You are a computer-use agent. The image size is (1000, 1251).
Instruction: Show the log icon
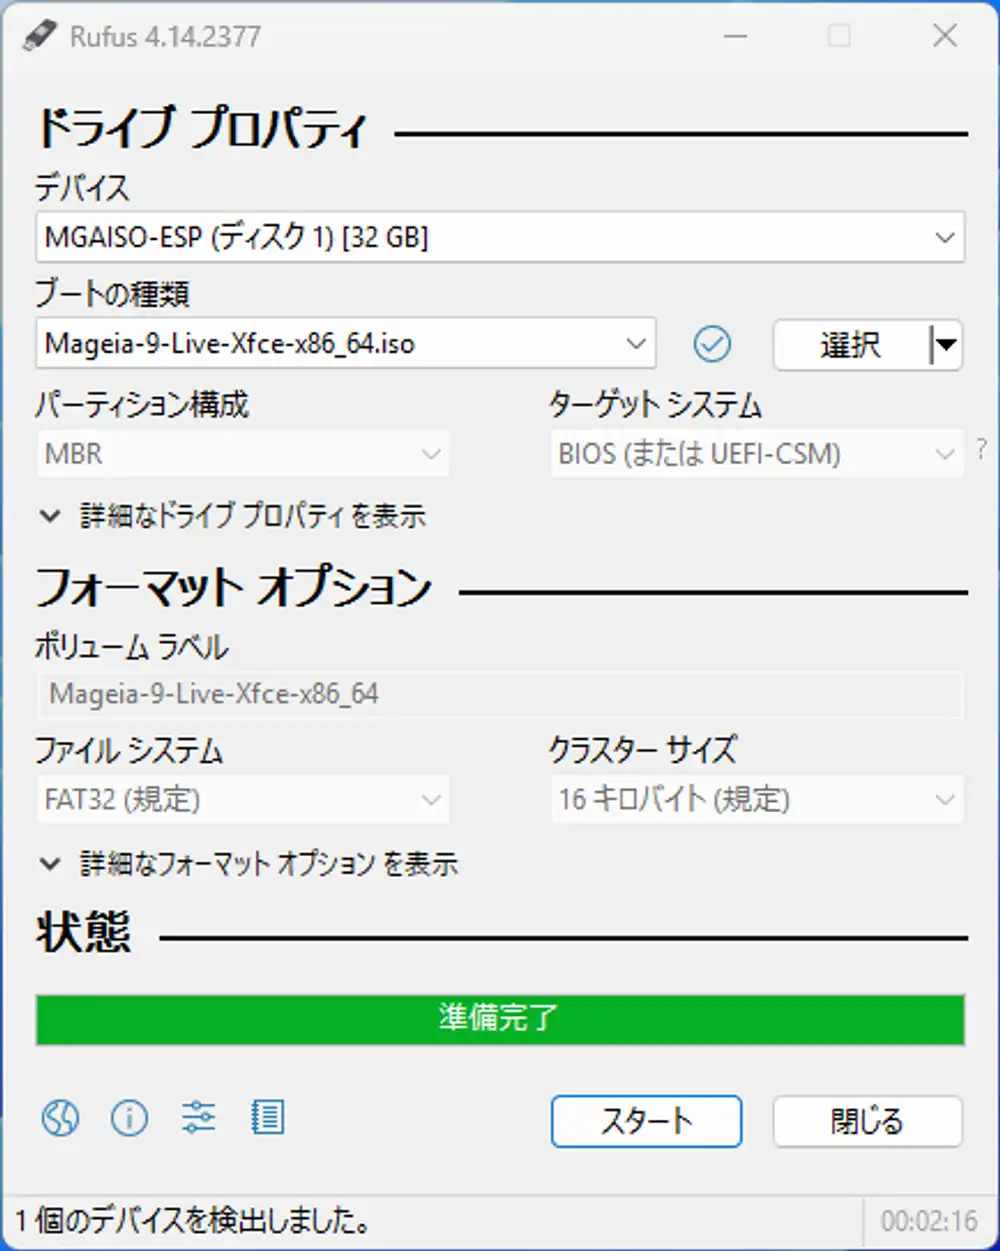267,1117
